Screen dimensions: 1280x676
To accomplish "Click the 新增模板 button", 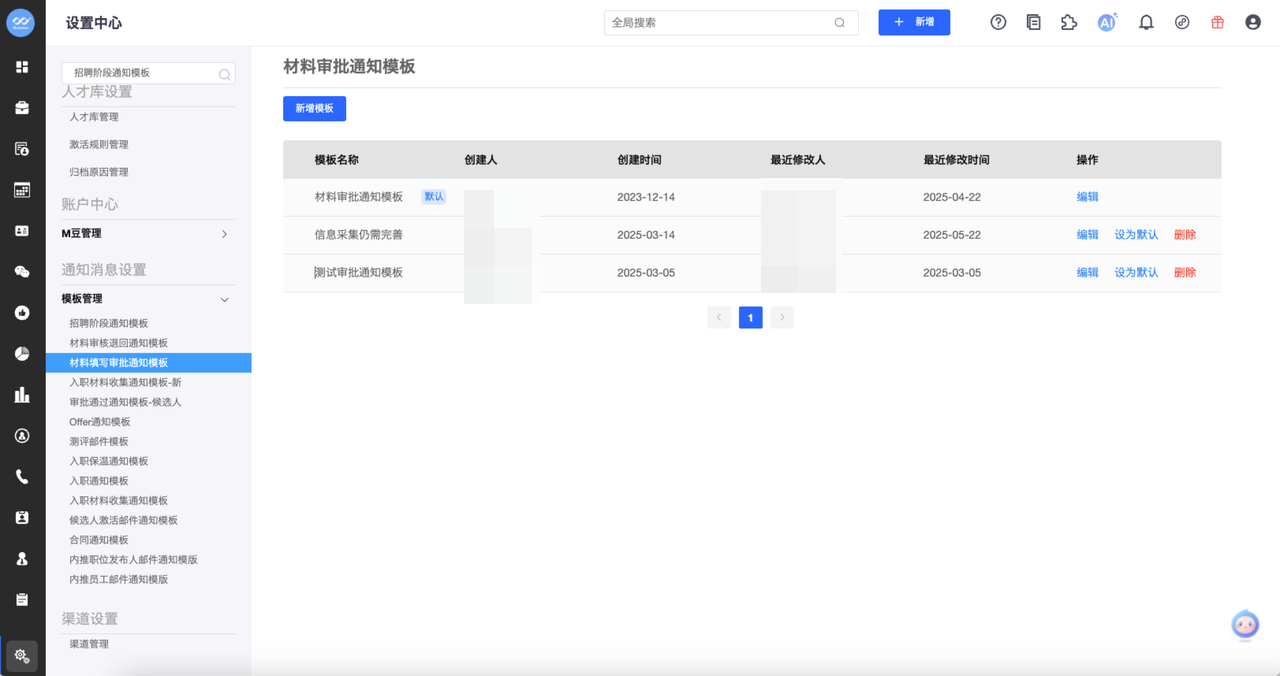I will (314, 108).
